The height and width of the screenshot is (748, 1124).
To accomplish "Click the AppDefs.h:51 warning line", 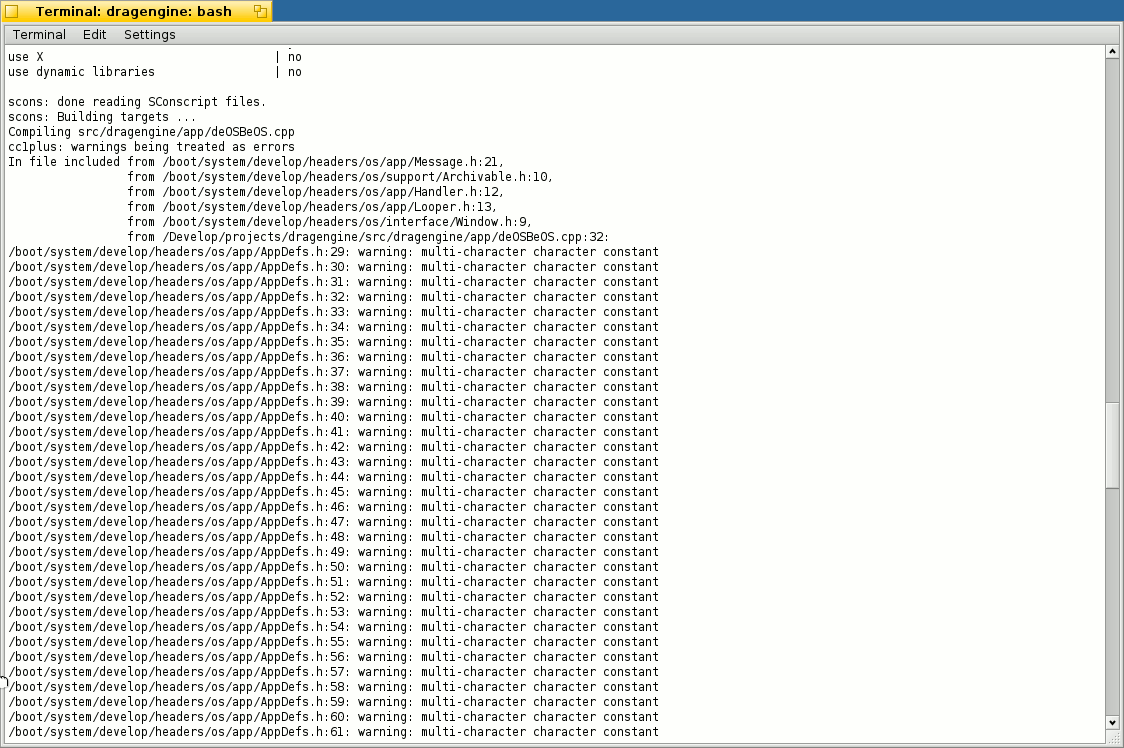I will pyautogui.click(x=333, y=582).
